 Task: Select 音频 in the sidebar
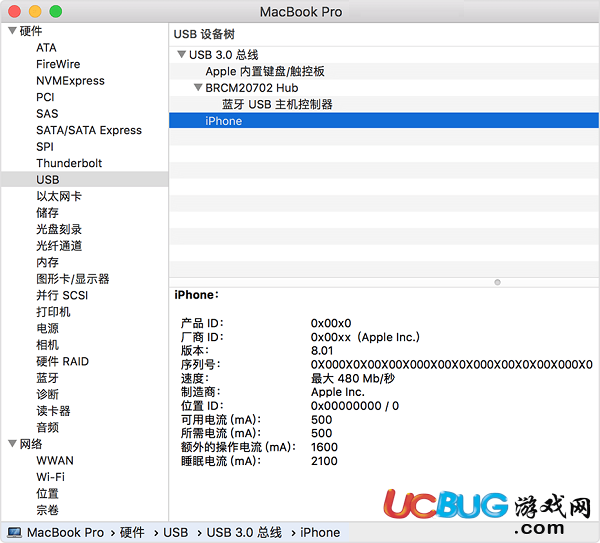(47, 427)
